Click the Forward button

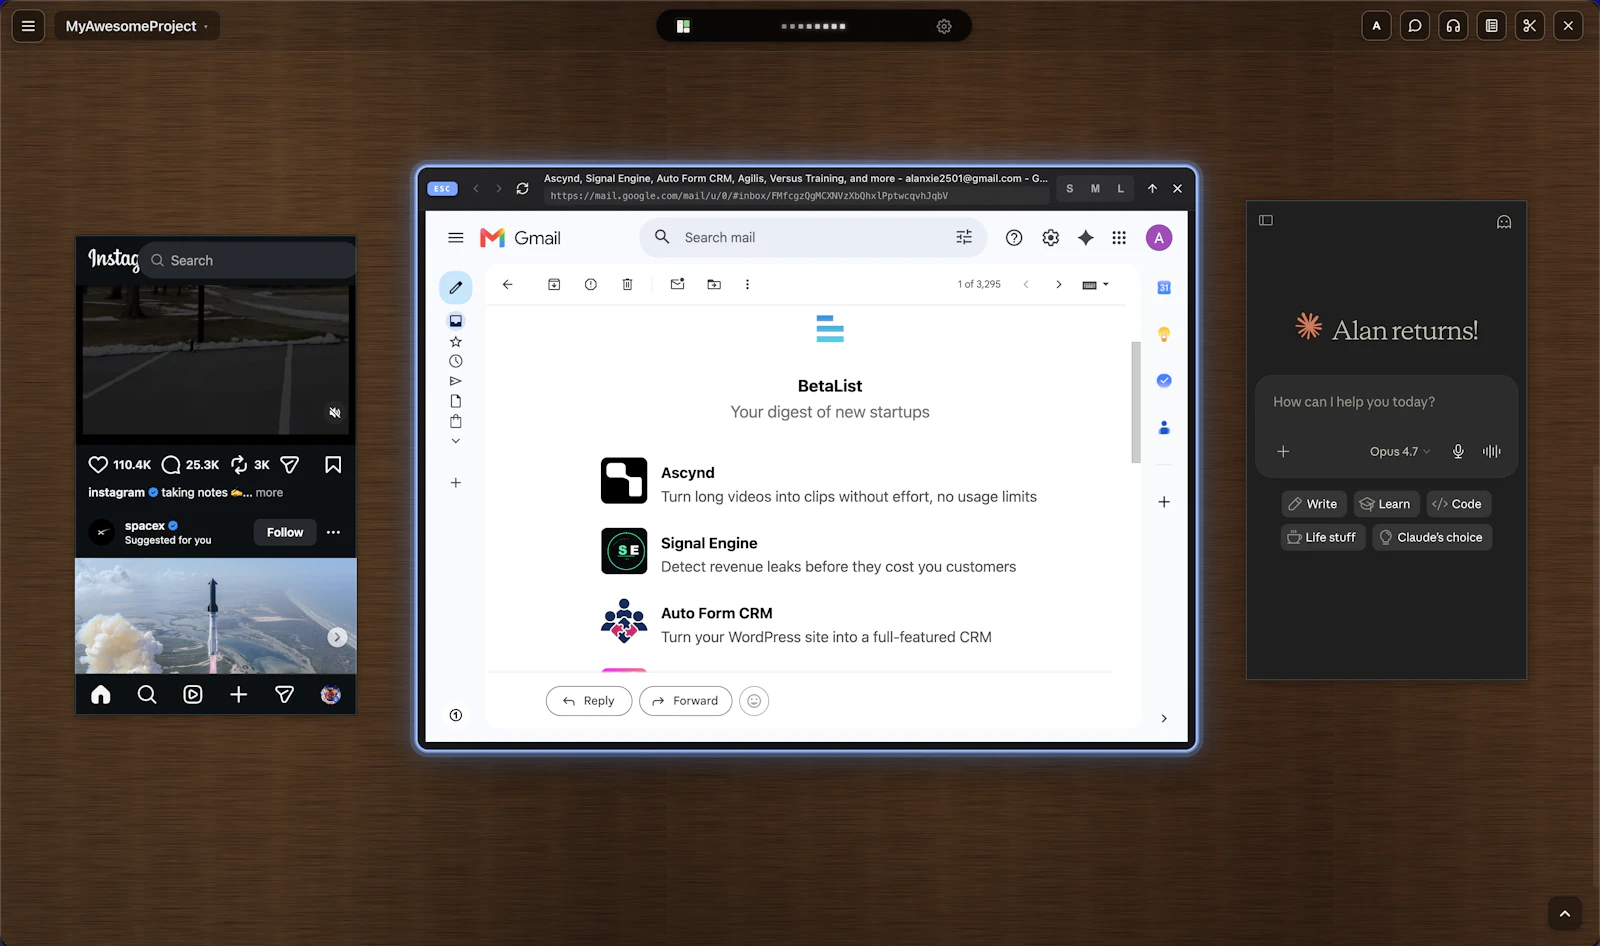[686, 701]
